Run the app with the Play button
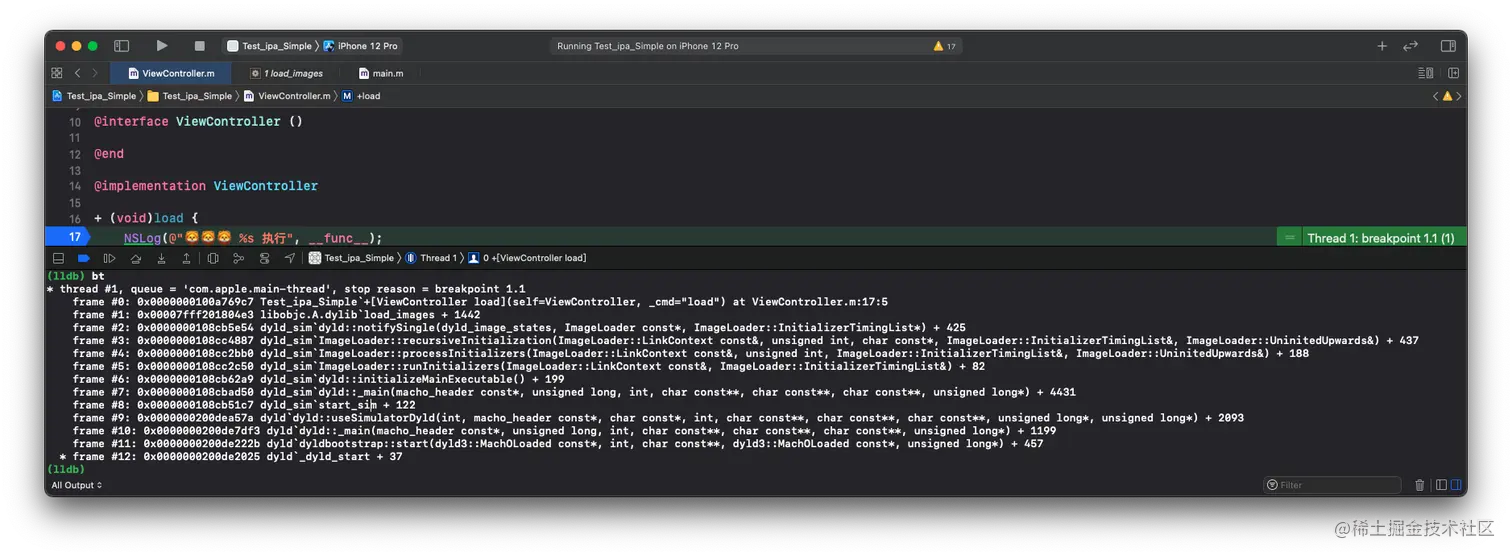This screenshot has height=556, width=1512. click(x=162, y=46)
